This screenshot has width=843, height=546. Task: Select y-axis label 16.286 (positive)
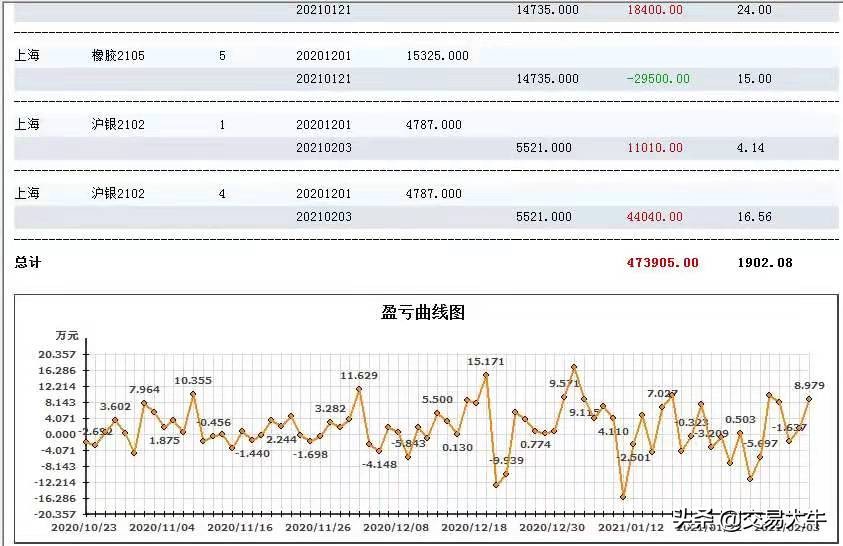[x=57, y=371]
